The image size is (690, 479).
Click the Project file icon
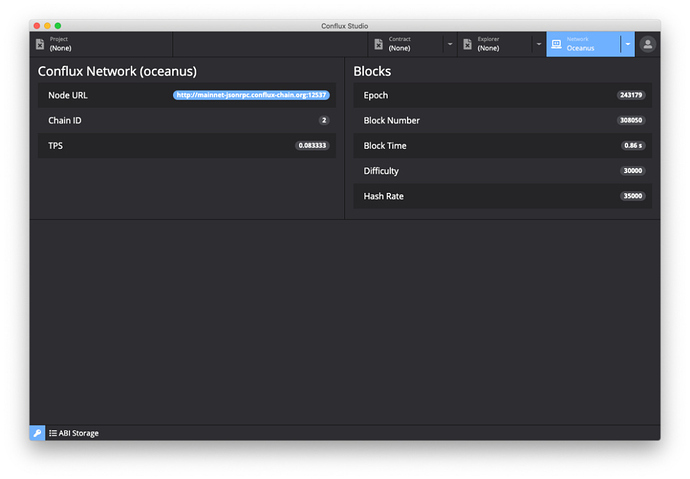(x=40, y=44)
